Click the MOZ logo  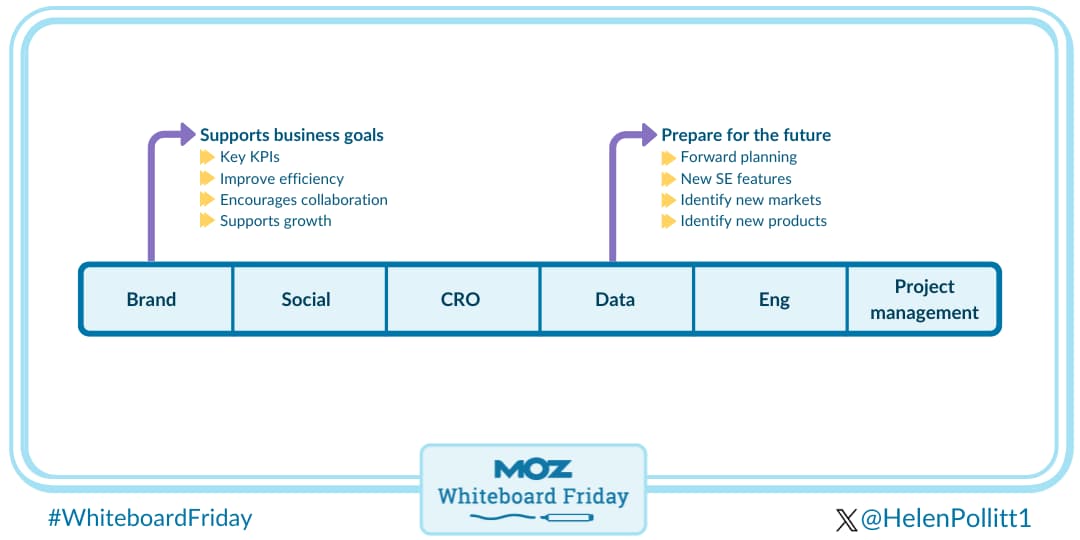tap(533, 469)
